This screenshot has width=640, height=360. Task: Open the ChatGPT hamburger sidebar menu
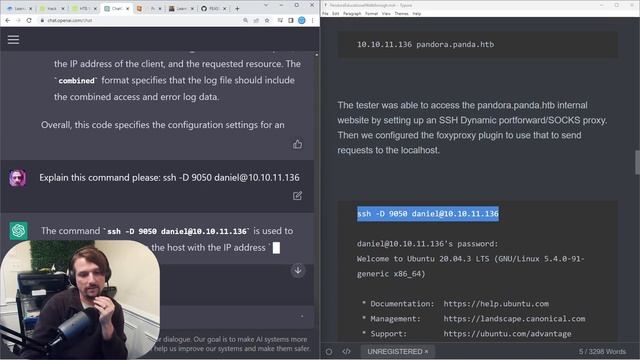[x=13, y=40]
